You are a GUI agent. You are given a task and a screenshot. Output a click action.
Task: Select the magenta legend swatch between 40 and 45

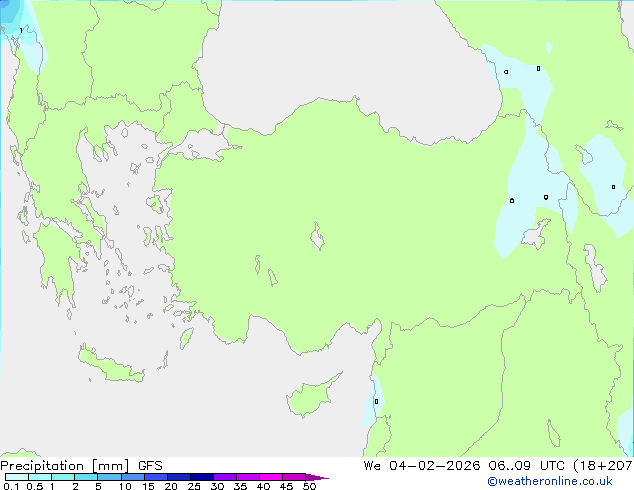271,477
